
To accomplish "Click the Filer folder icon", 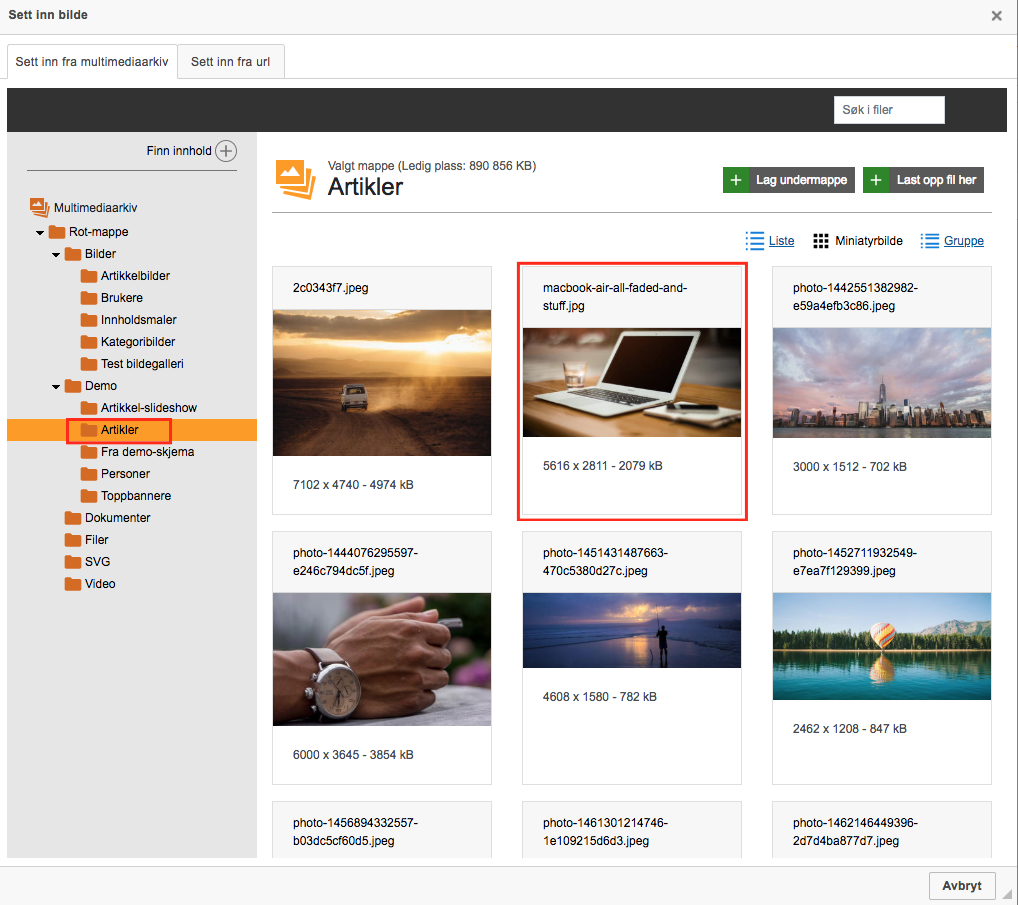I will [x=73, y=540].
